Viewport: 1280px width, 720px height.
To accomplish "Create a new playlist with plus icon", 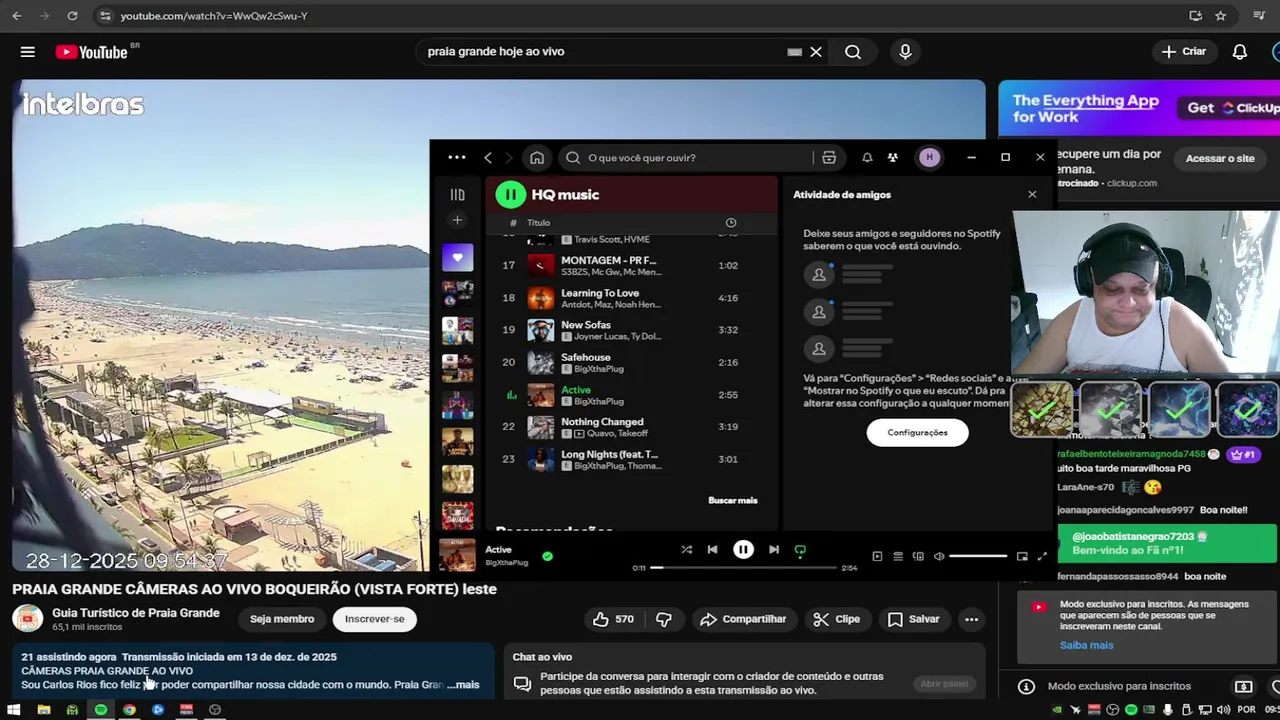I will pos(457,220).
